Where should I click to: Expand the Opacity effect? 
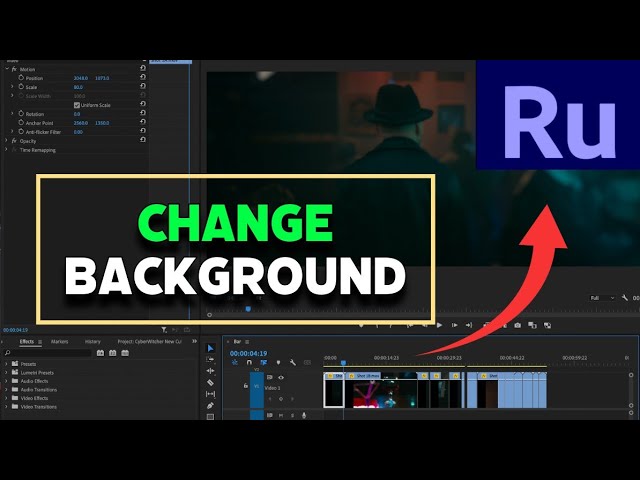[x=6, y=141]
